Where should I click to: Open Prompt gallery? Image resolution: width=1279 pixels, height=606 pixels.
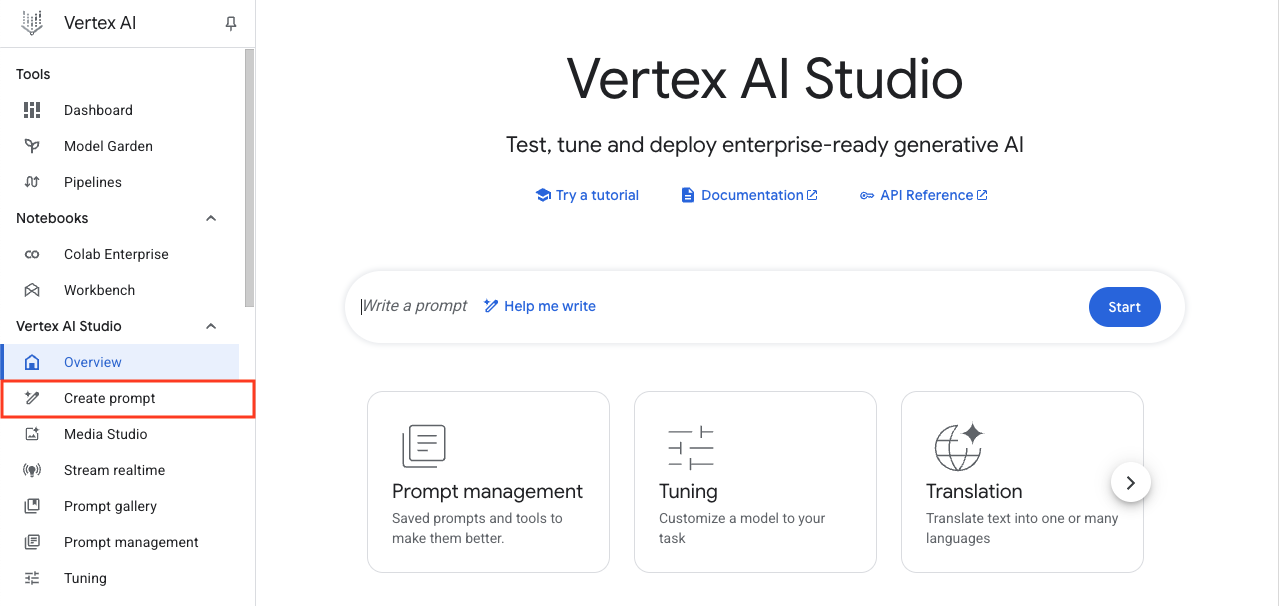point(120,506)
